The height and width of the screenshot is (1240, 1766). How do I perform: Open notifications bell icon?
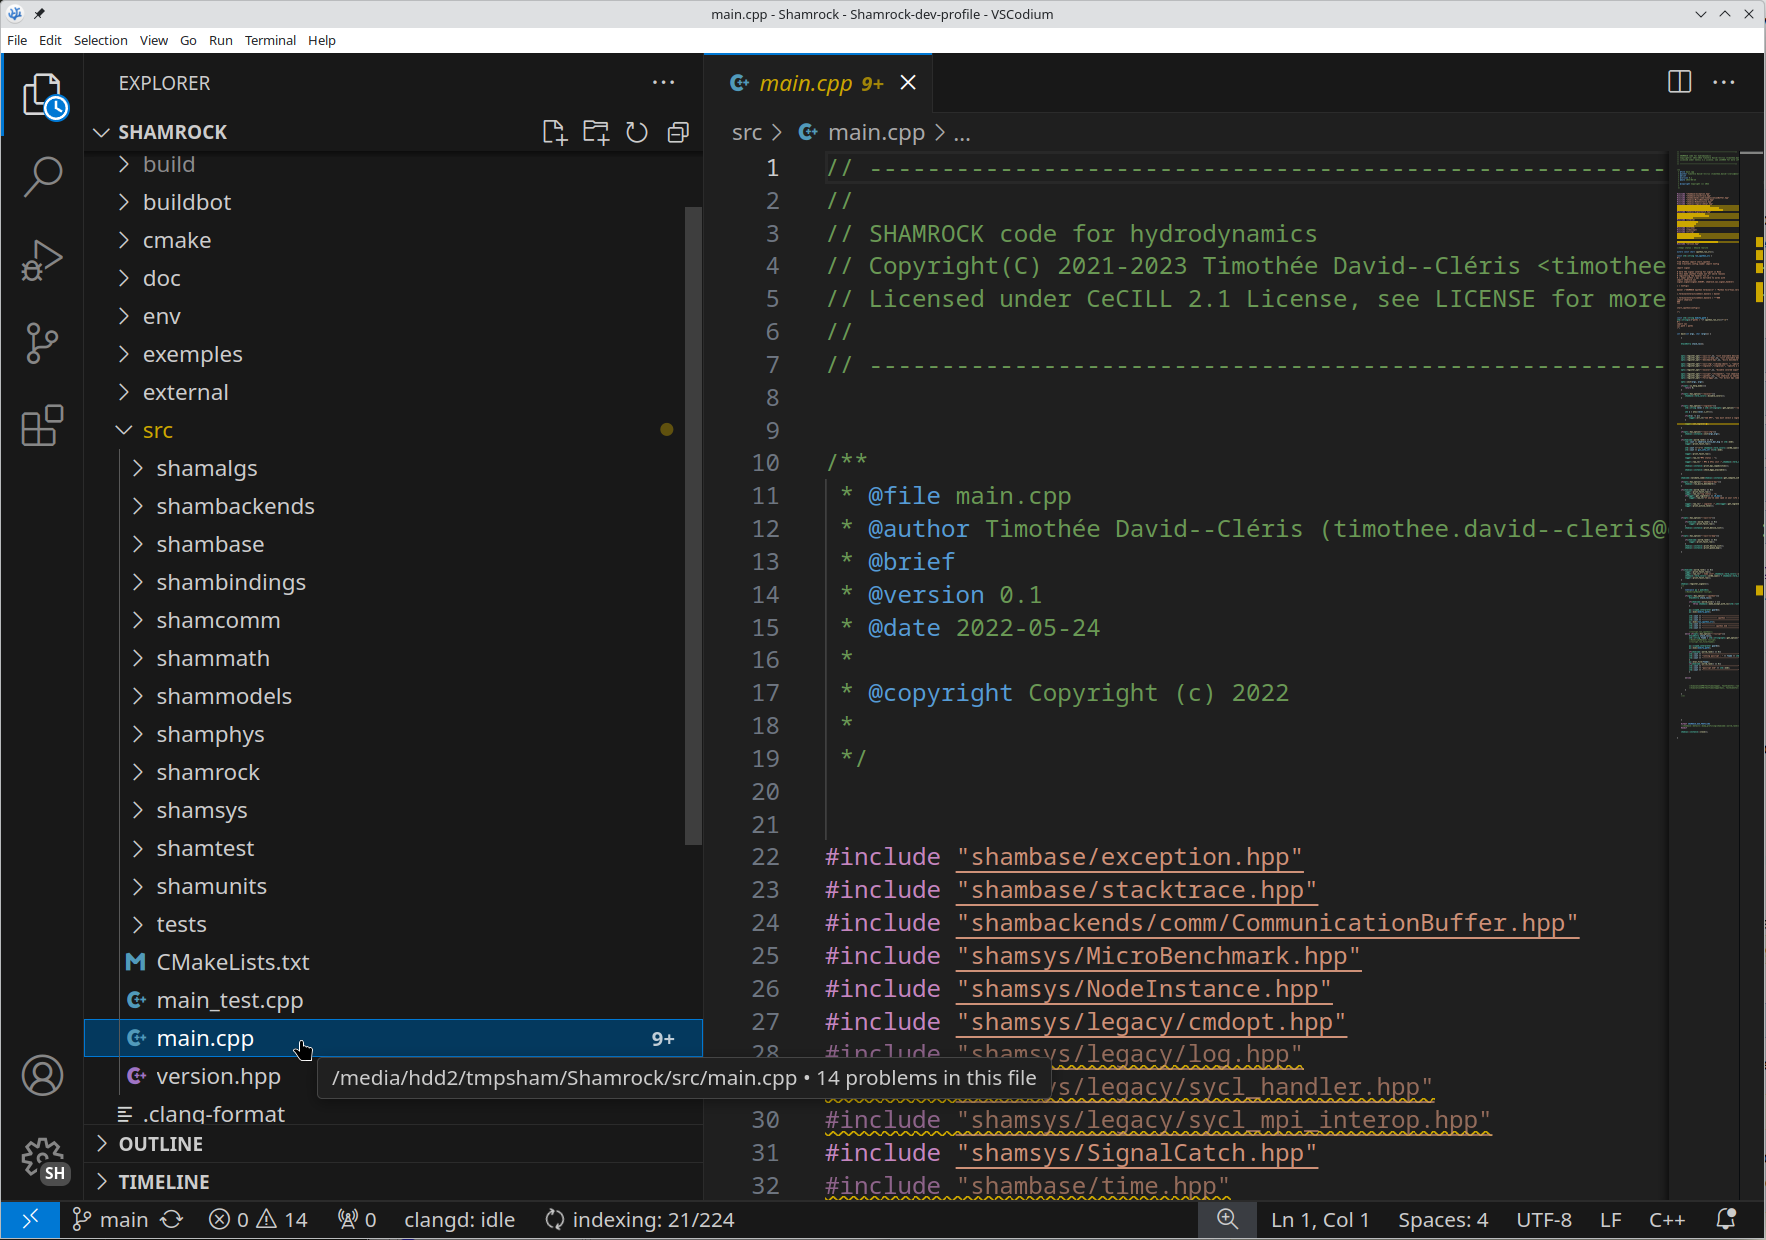coord(1726,1220)
